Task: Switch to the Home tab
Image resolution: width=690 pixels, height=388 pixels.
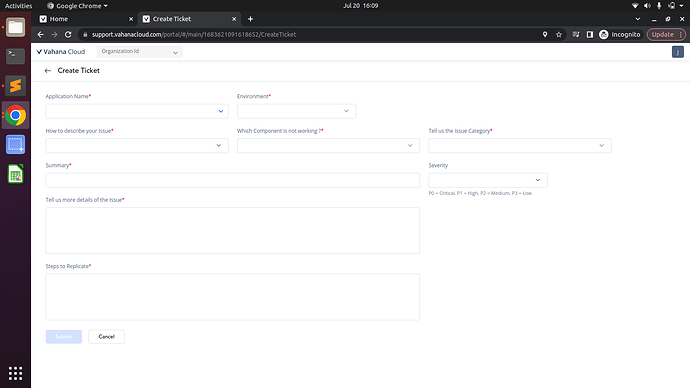Action: tap(86, 19)
